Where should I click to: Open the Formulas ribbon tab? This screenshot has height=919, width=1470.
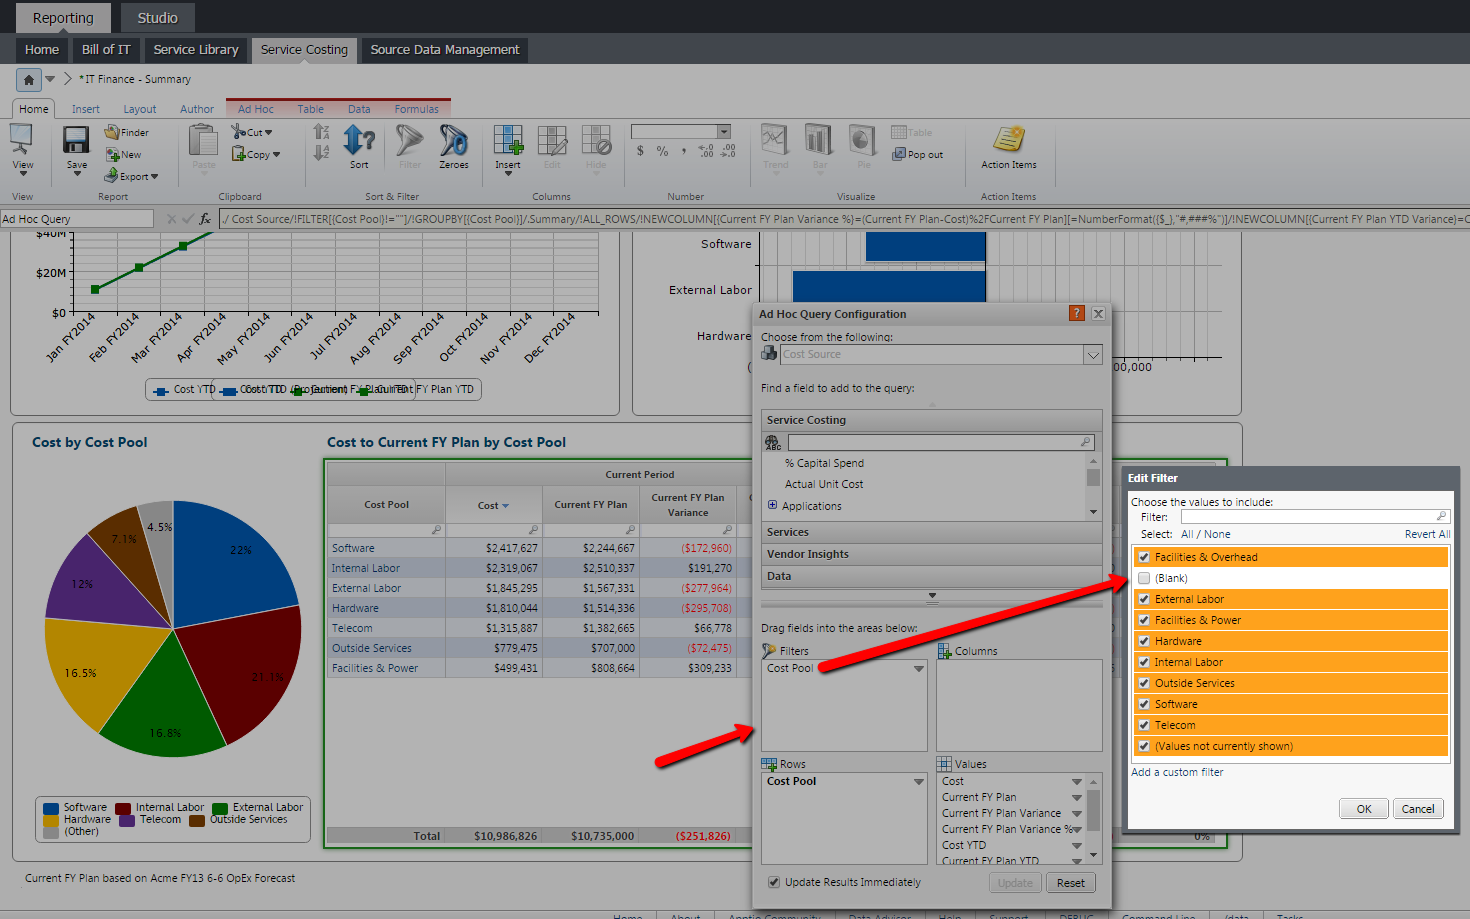click(416, 109)
